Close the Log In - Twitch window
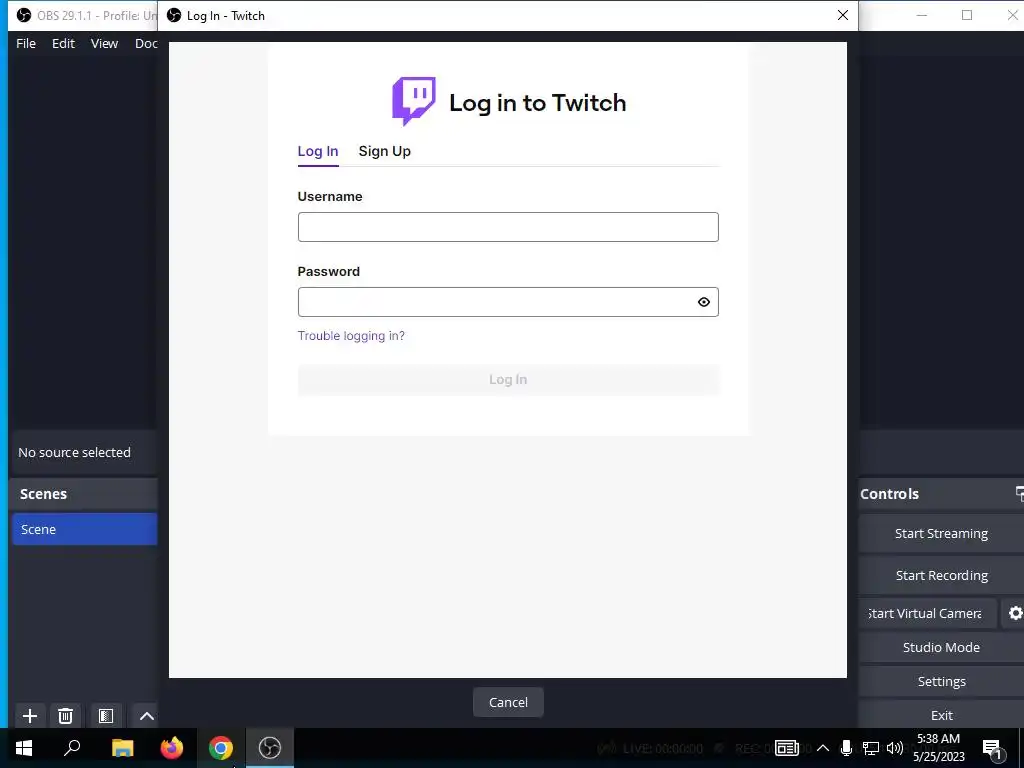The height and width of the screenshot is (768, 1024). point(842,15)
